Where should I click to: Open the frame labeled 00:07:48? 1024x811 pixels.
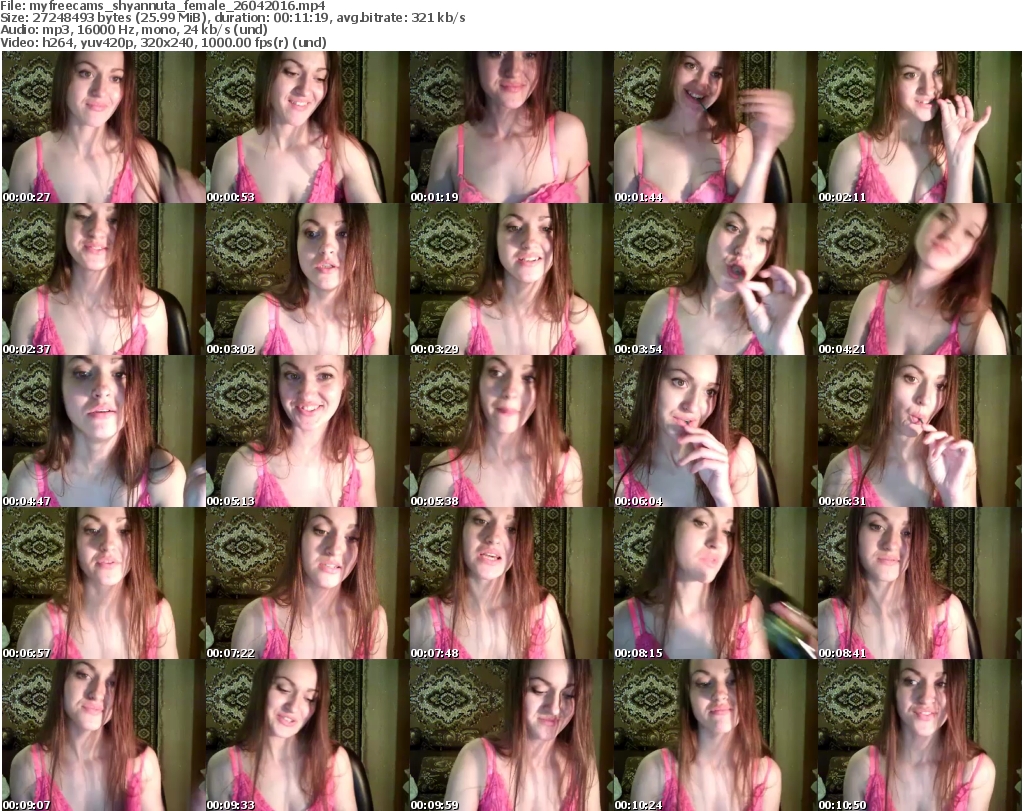tap(511, 583)
